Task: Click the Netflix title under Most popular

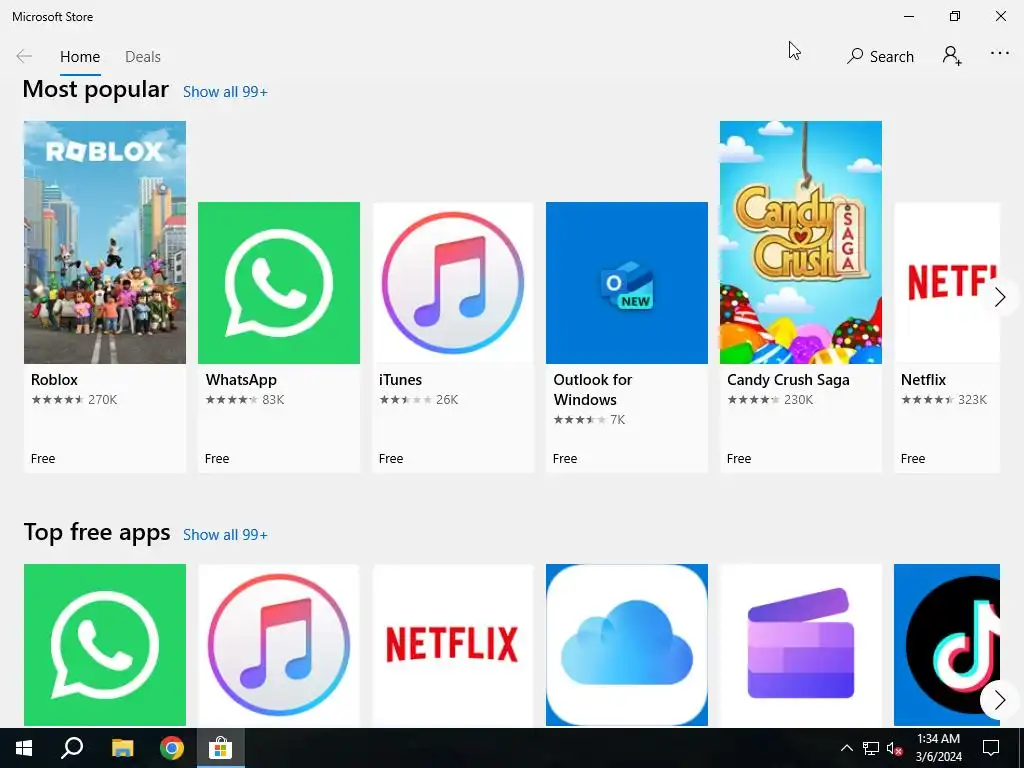Action: (x=923, y=380)
